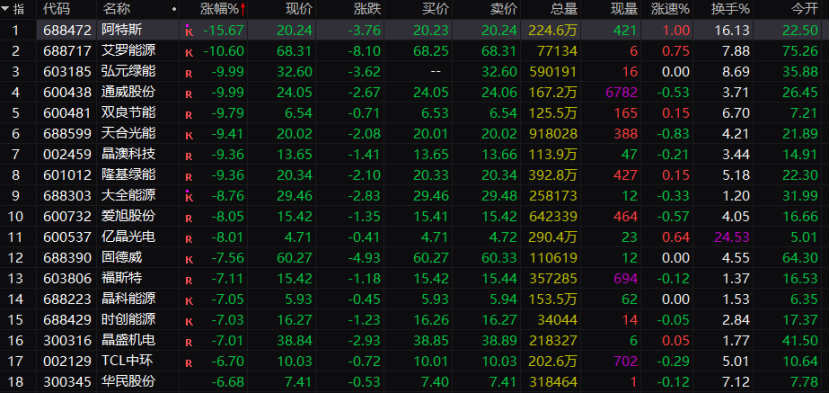Click the K icon for 晶科能源
830x393 pixels.
188,301
